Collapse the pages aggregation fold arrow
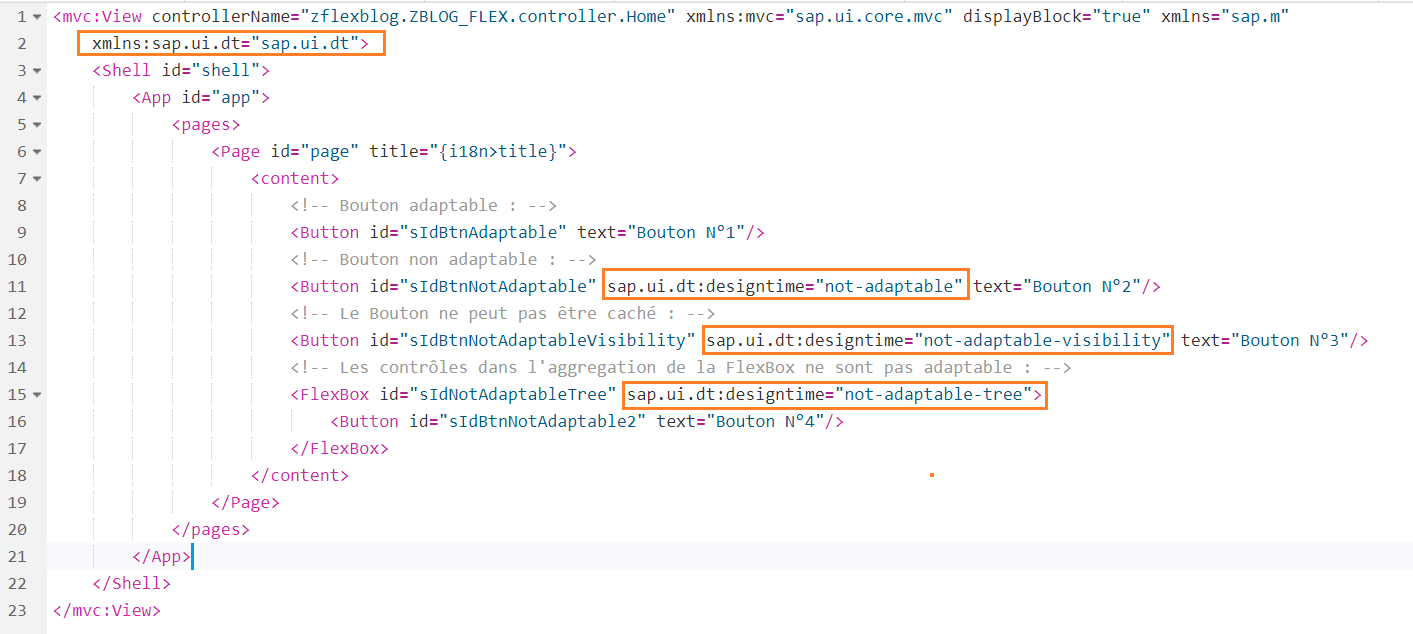The height and width of the screenshot is (634, 1413). coord(37,125)
